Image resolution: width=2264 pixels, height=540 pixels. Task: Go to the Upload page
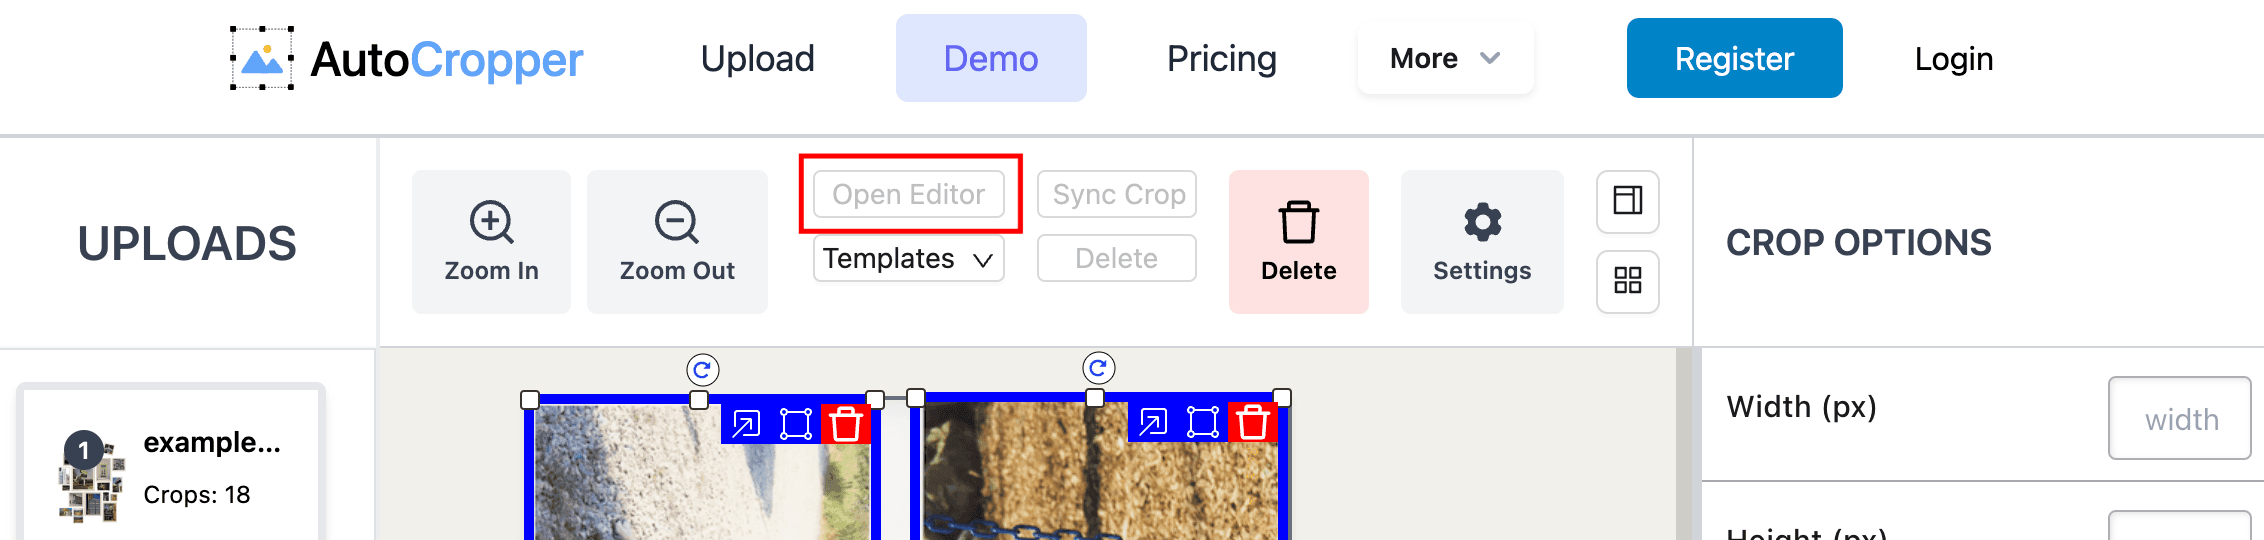(x=758, y=58)
